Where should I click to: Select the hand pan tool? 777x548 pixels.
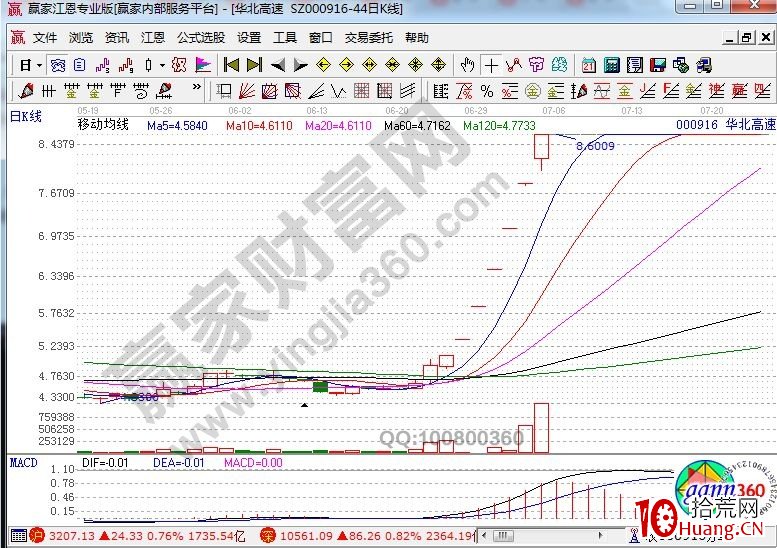[x=467, y=65]
